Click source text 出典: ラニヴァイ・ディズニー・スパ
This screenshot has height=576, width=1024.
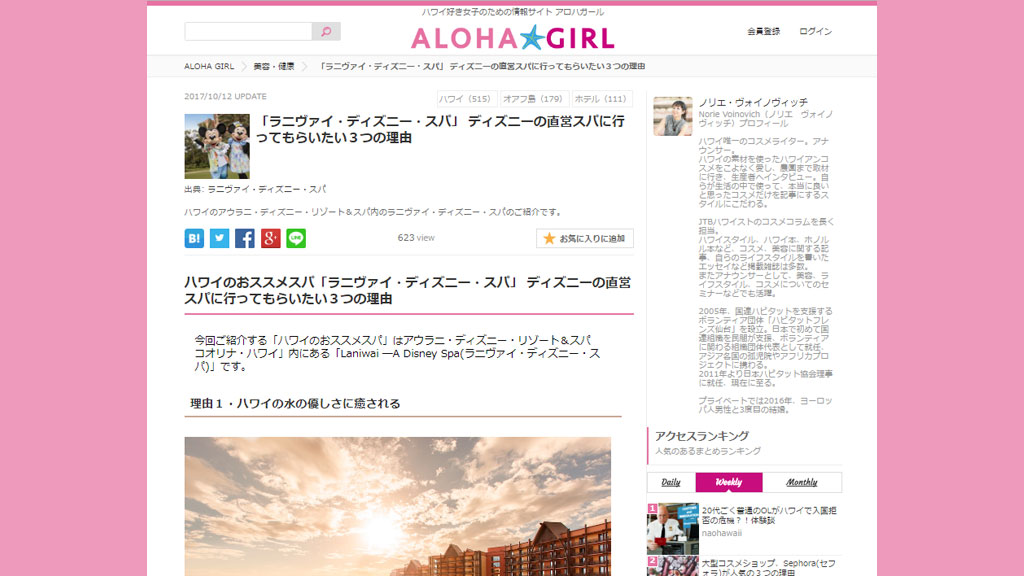coord(255,189)
